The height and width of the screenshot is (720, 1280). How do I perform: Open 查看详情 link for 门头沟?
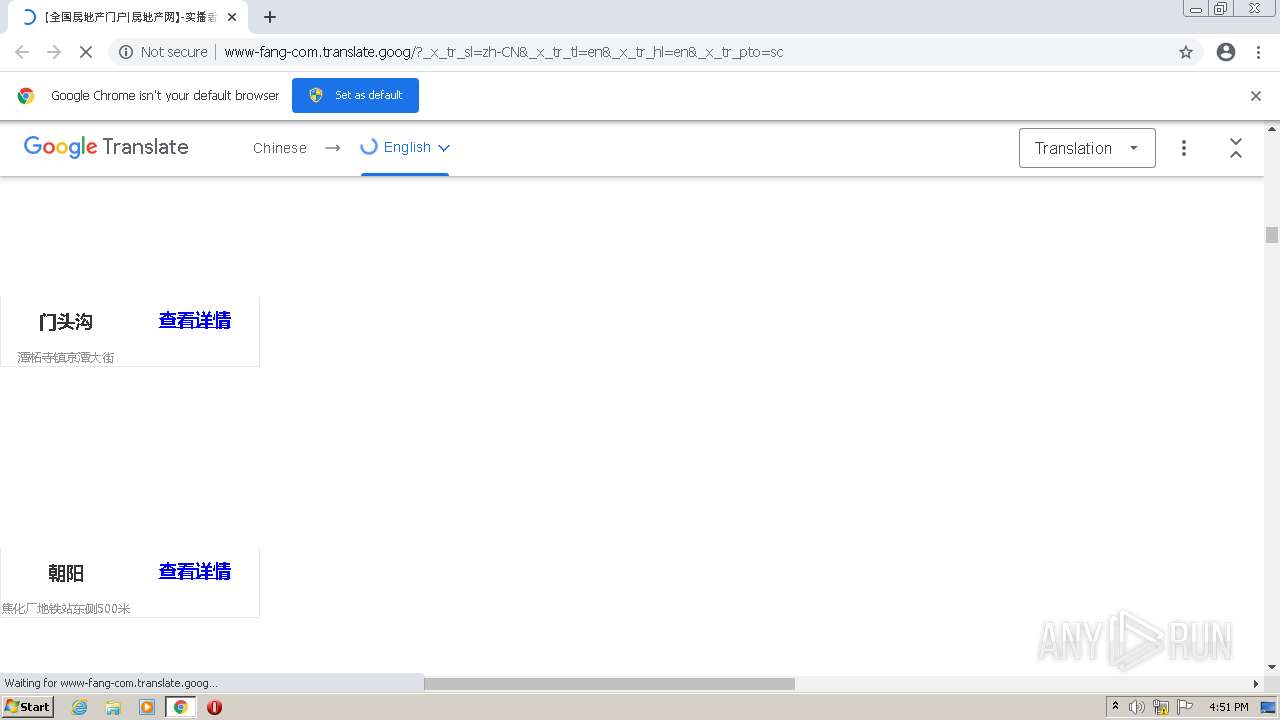click(x=195, y=320)
